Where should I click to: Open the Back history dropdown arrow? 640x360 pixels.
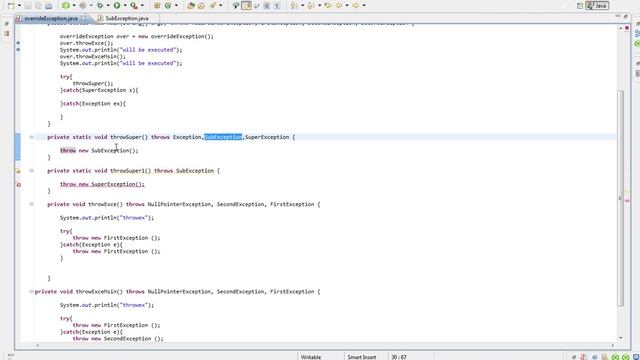tap(347, 6)
